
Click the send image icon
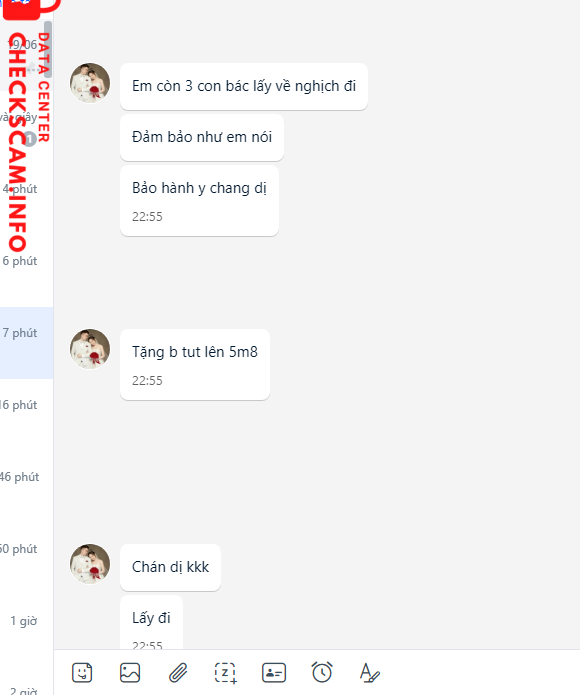tap(130, 673)
